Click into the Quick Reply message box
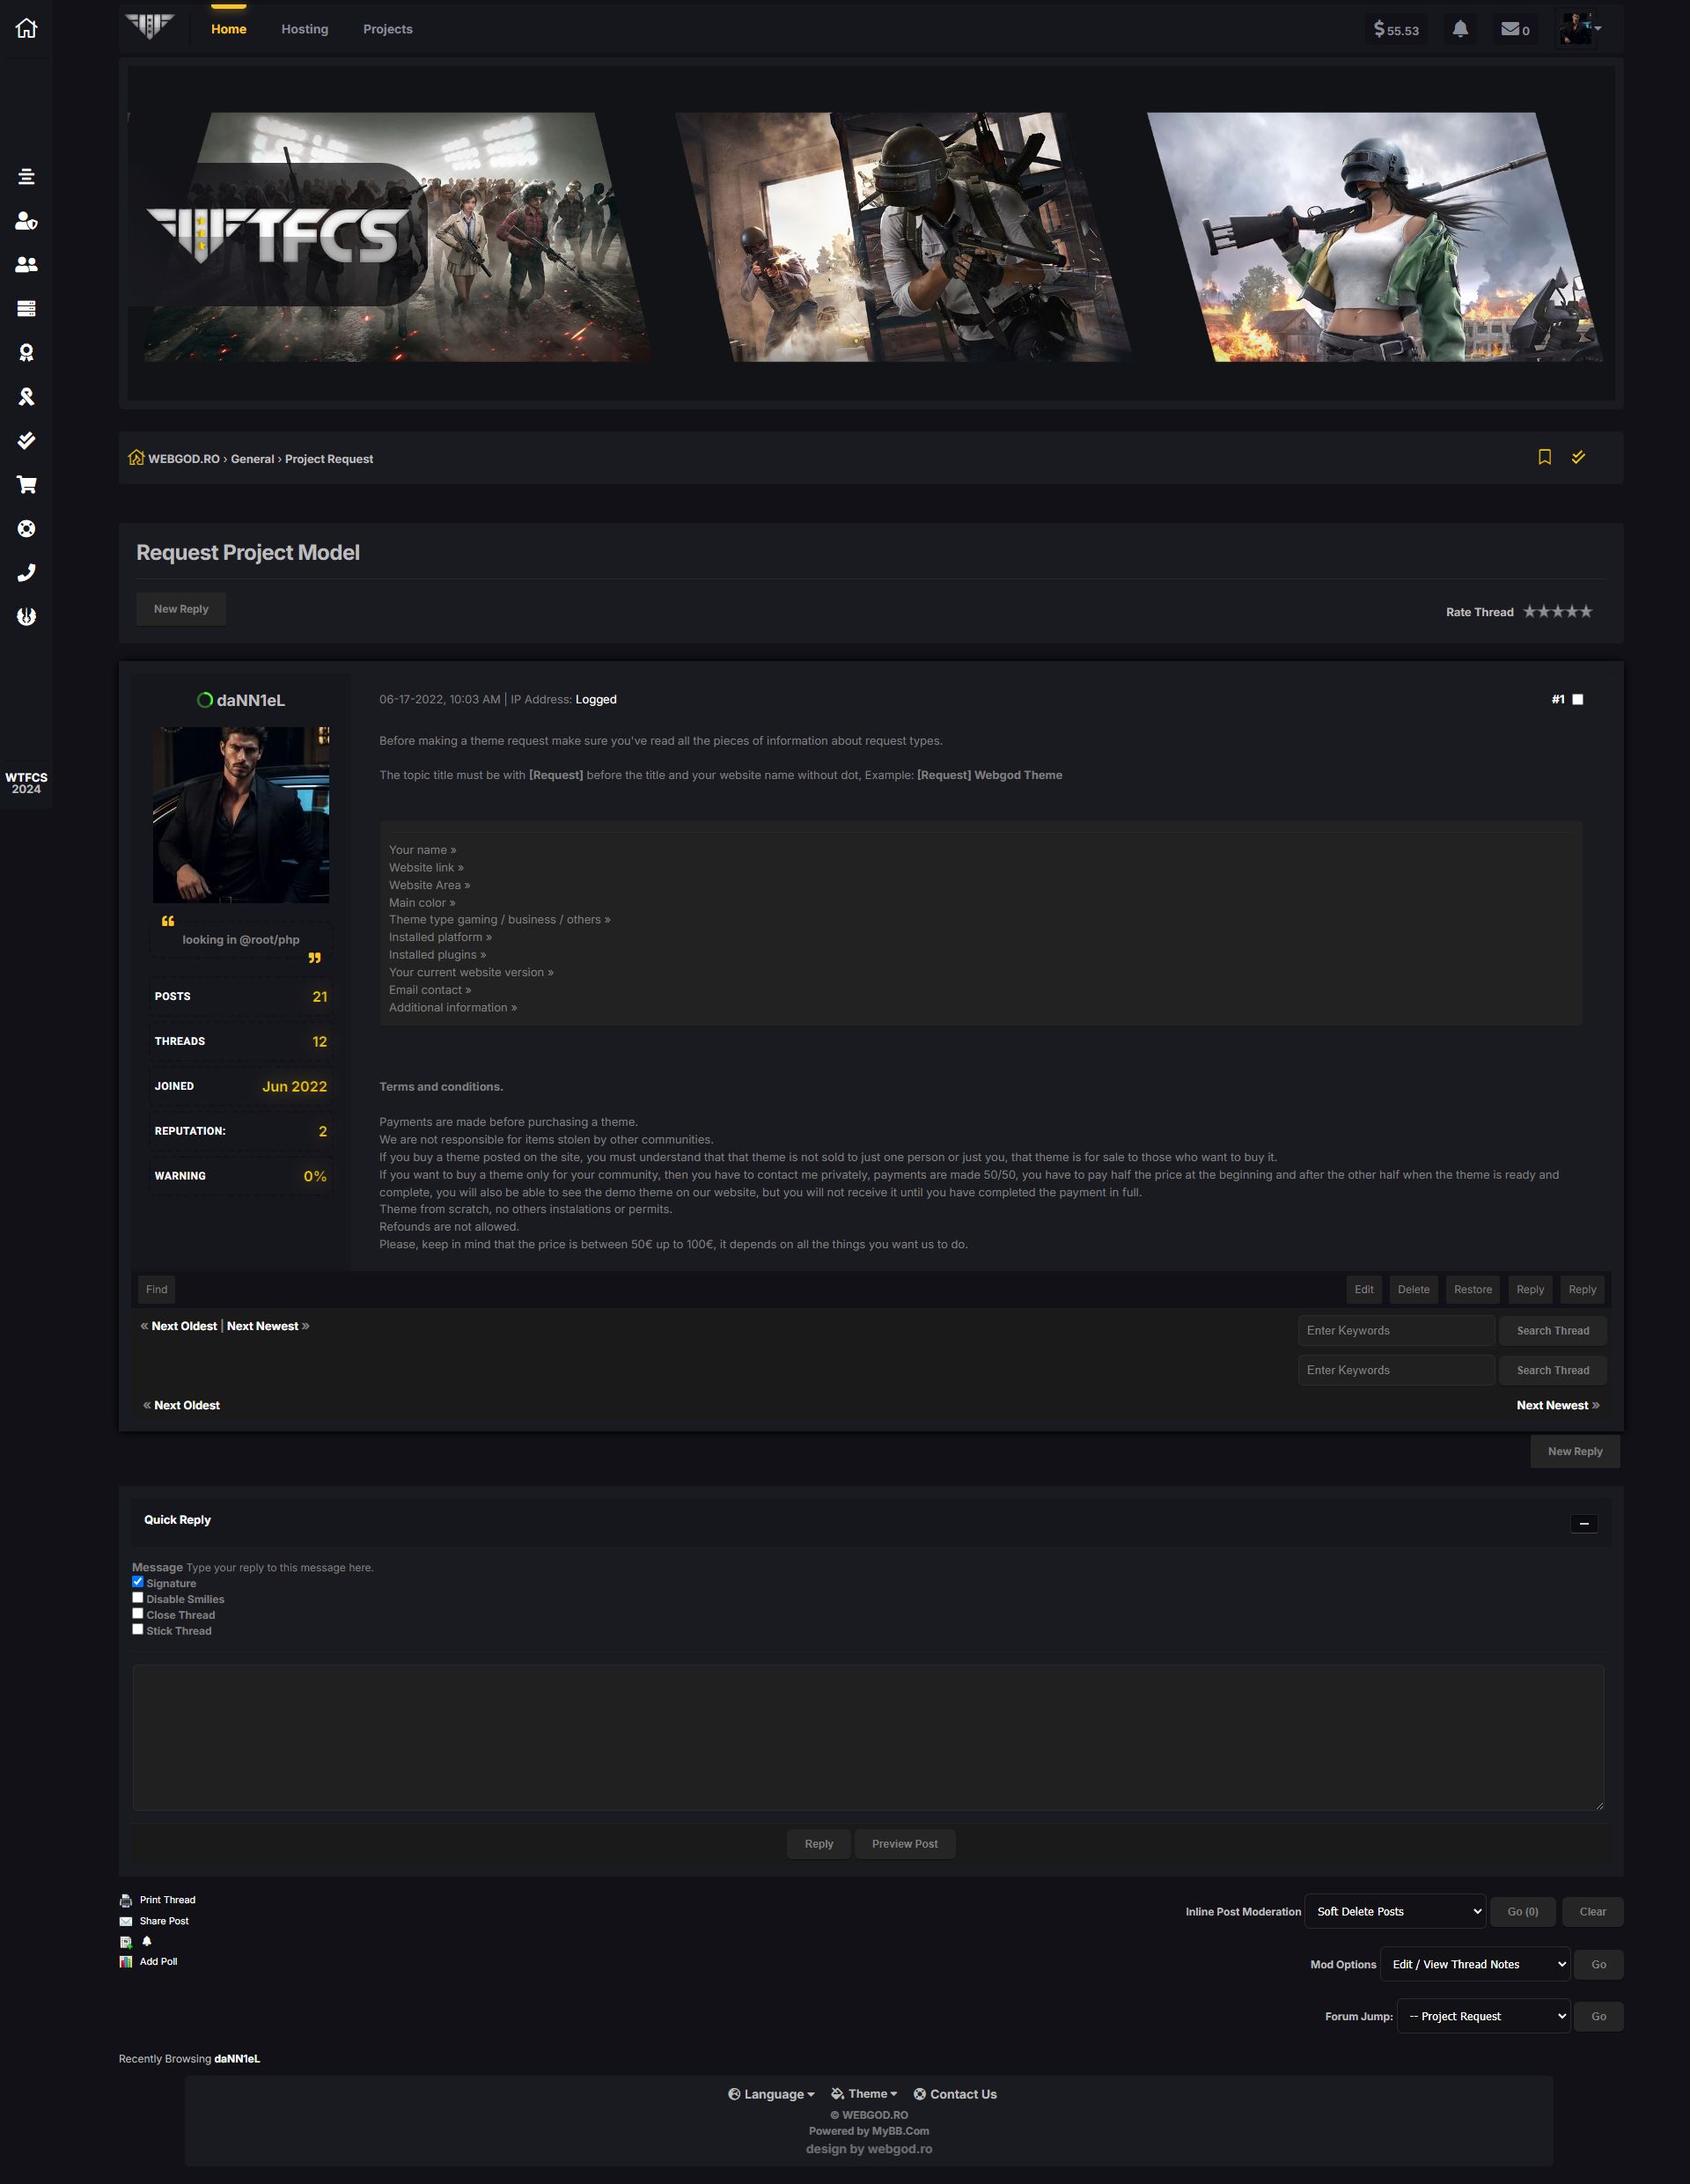The width and height of the screenshot is (1690, 2184). click(x=868, y=1737)
